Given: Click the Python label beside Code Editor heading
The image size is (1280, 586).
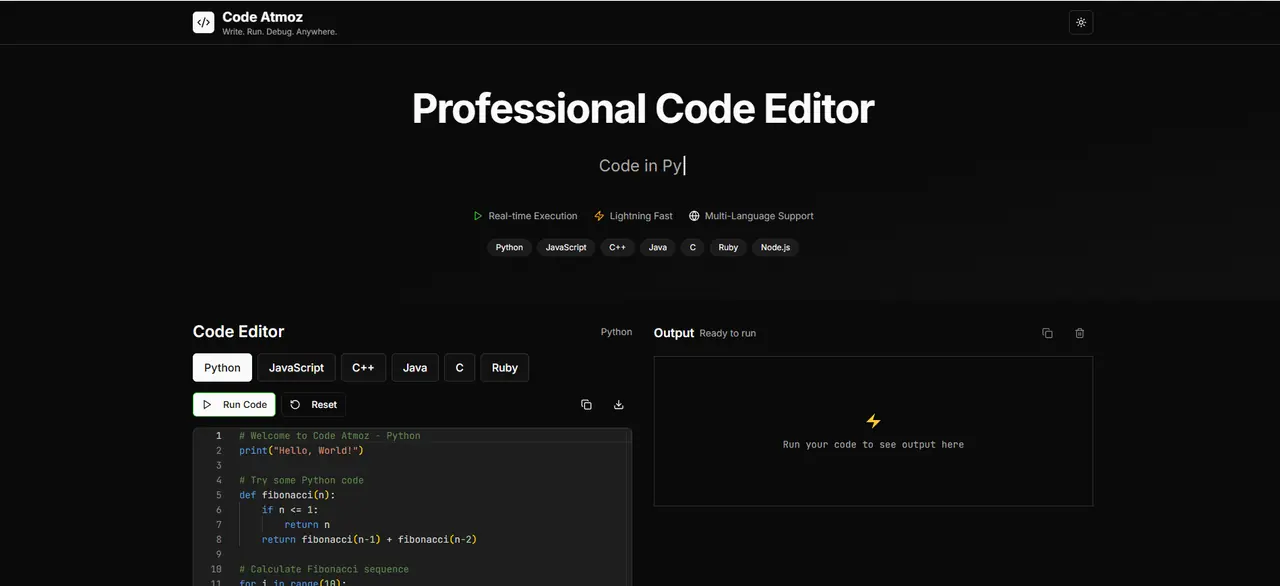Looking at the screenshot, I should click(x=616, y=332).
